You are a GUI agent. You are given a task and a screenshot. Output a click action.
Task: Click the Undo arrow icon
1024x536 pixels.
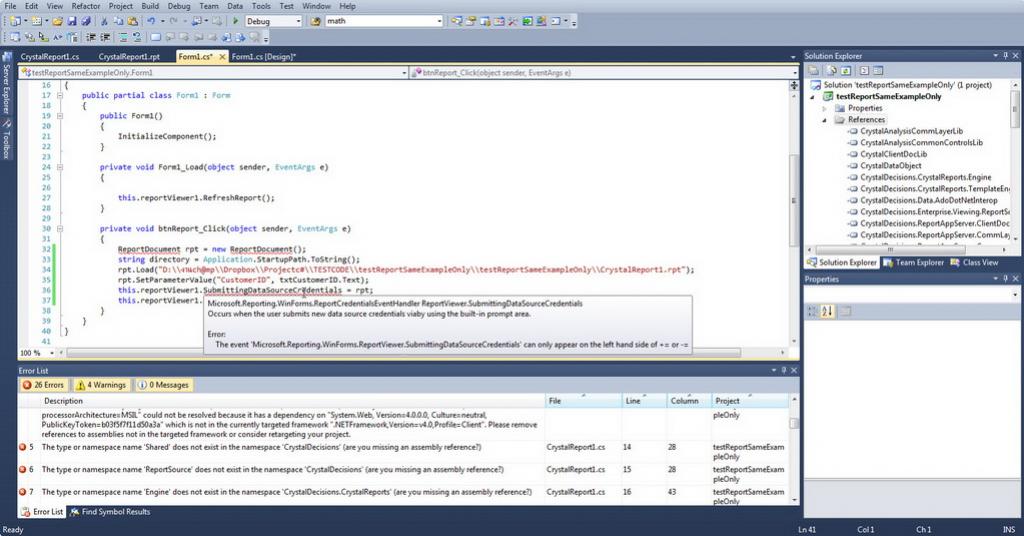(152, 21)
